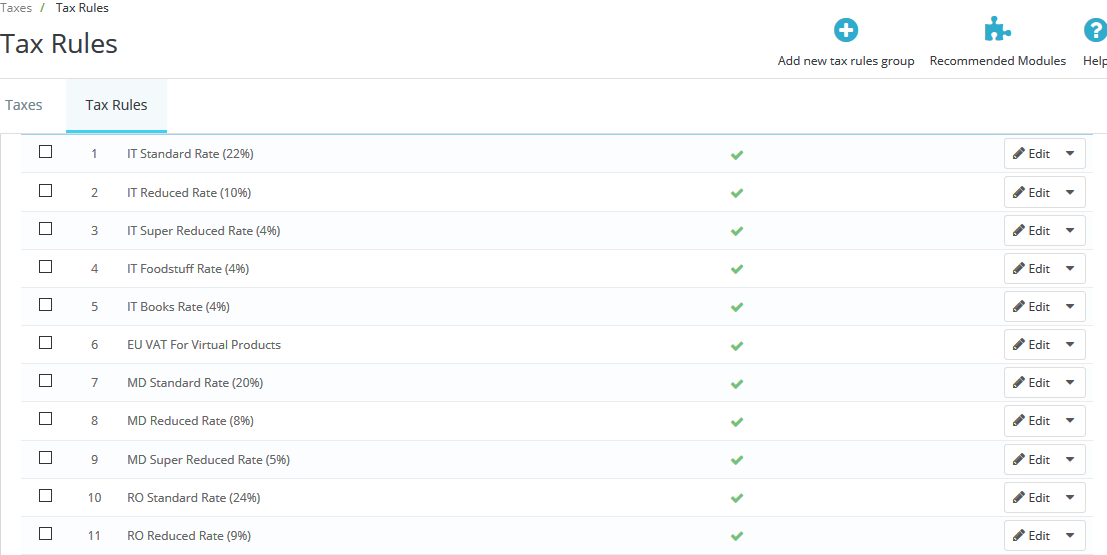The image size is (1107, 555).
Task: Click the 'IT Standard Rate (22%)' name text
Action: (191, 154)
